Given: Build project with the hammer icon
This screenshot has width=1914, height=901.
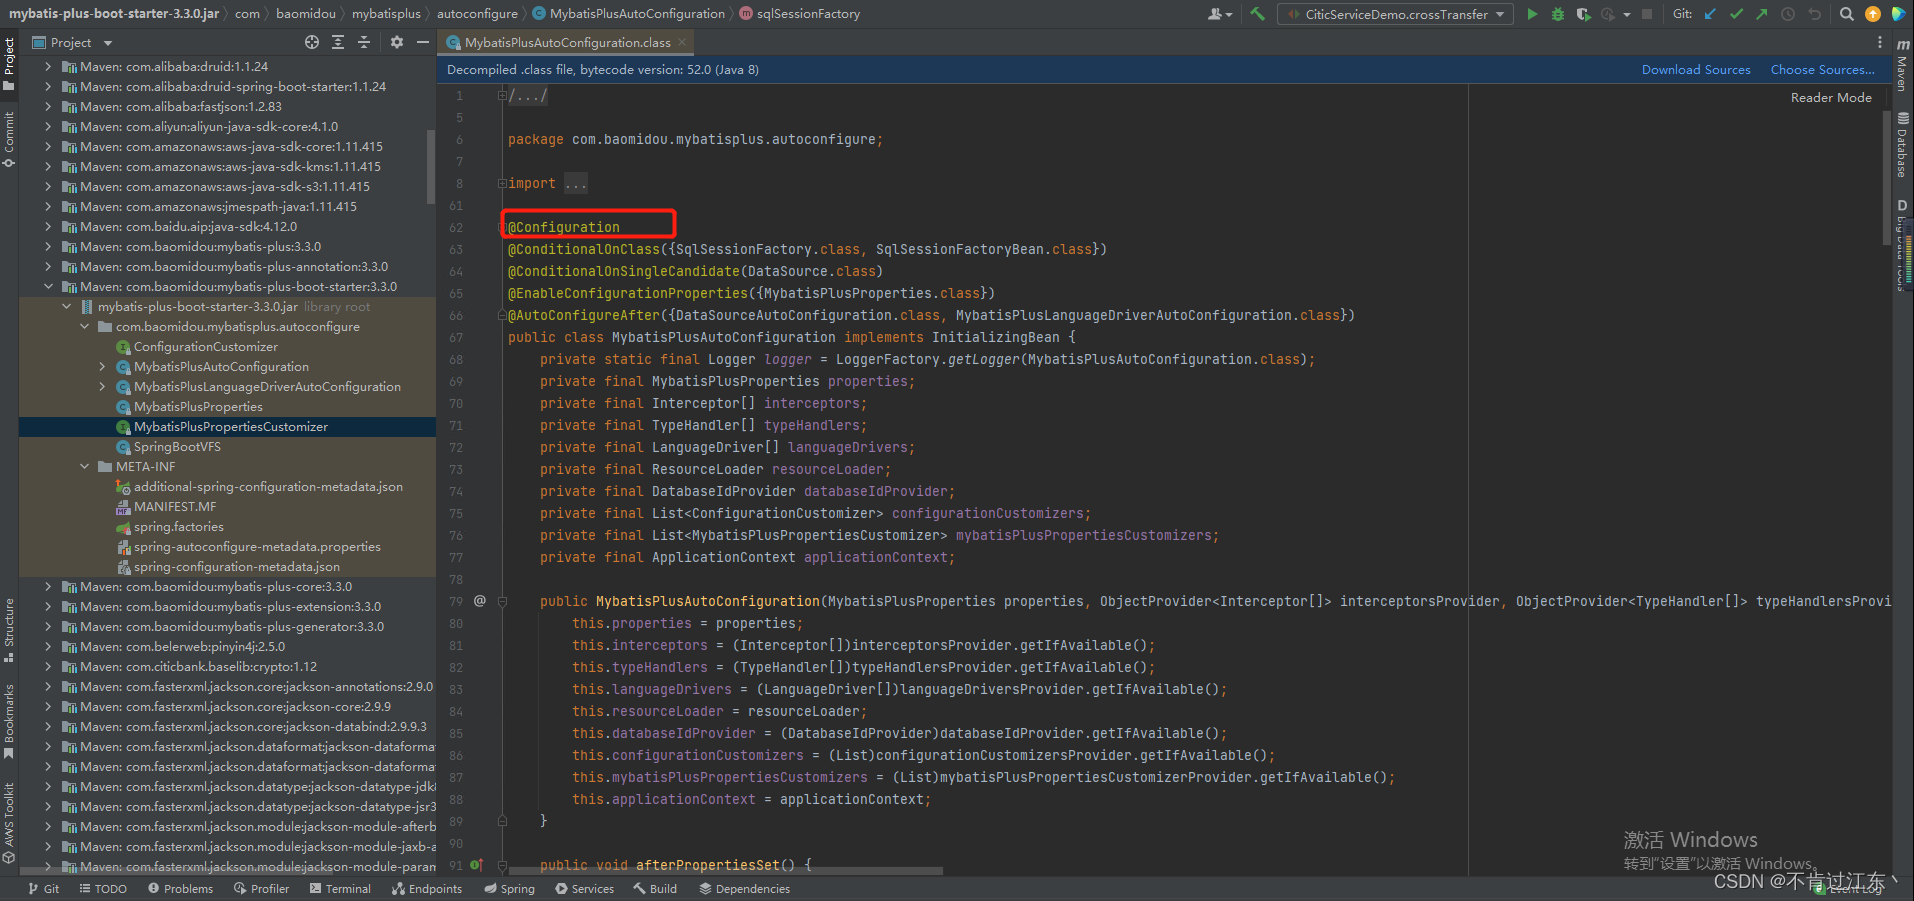Looking at the screenshot, I should [x=1257, y=14].
